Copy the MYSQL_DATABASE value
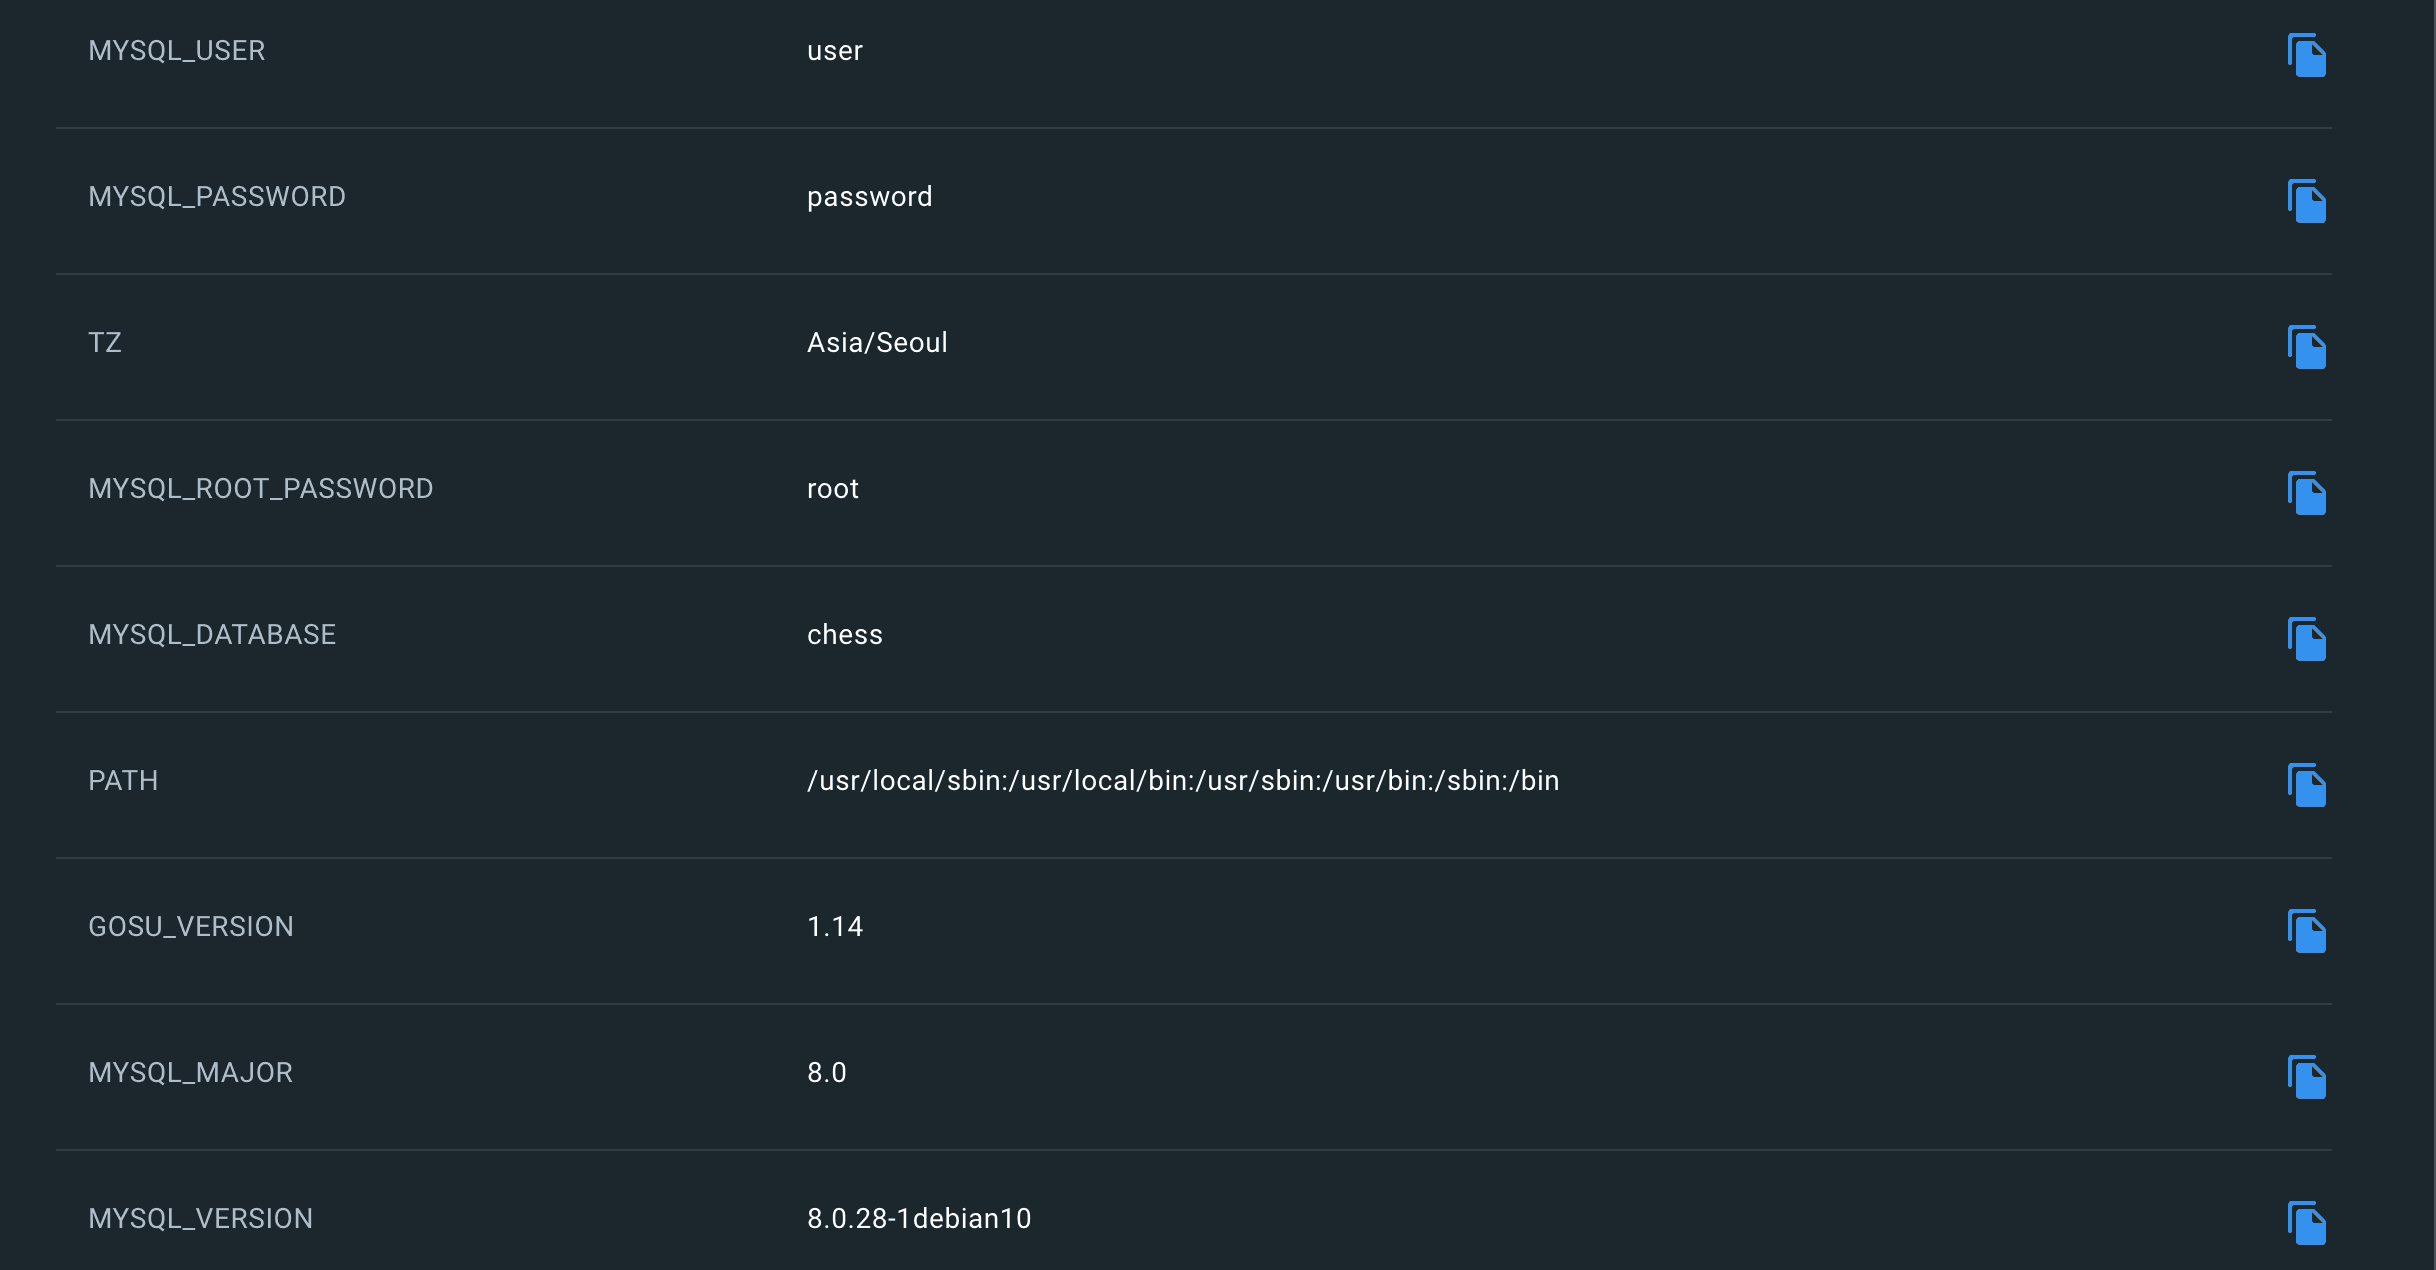Screen dimensions: 2436x1270 pyautogui.click(x=2306, y=639)
